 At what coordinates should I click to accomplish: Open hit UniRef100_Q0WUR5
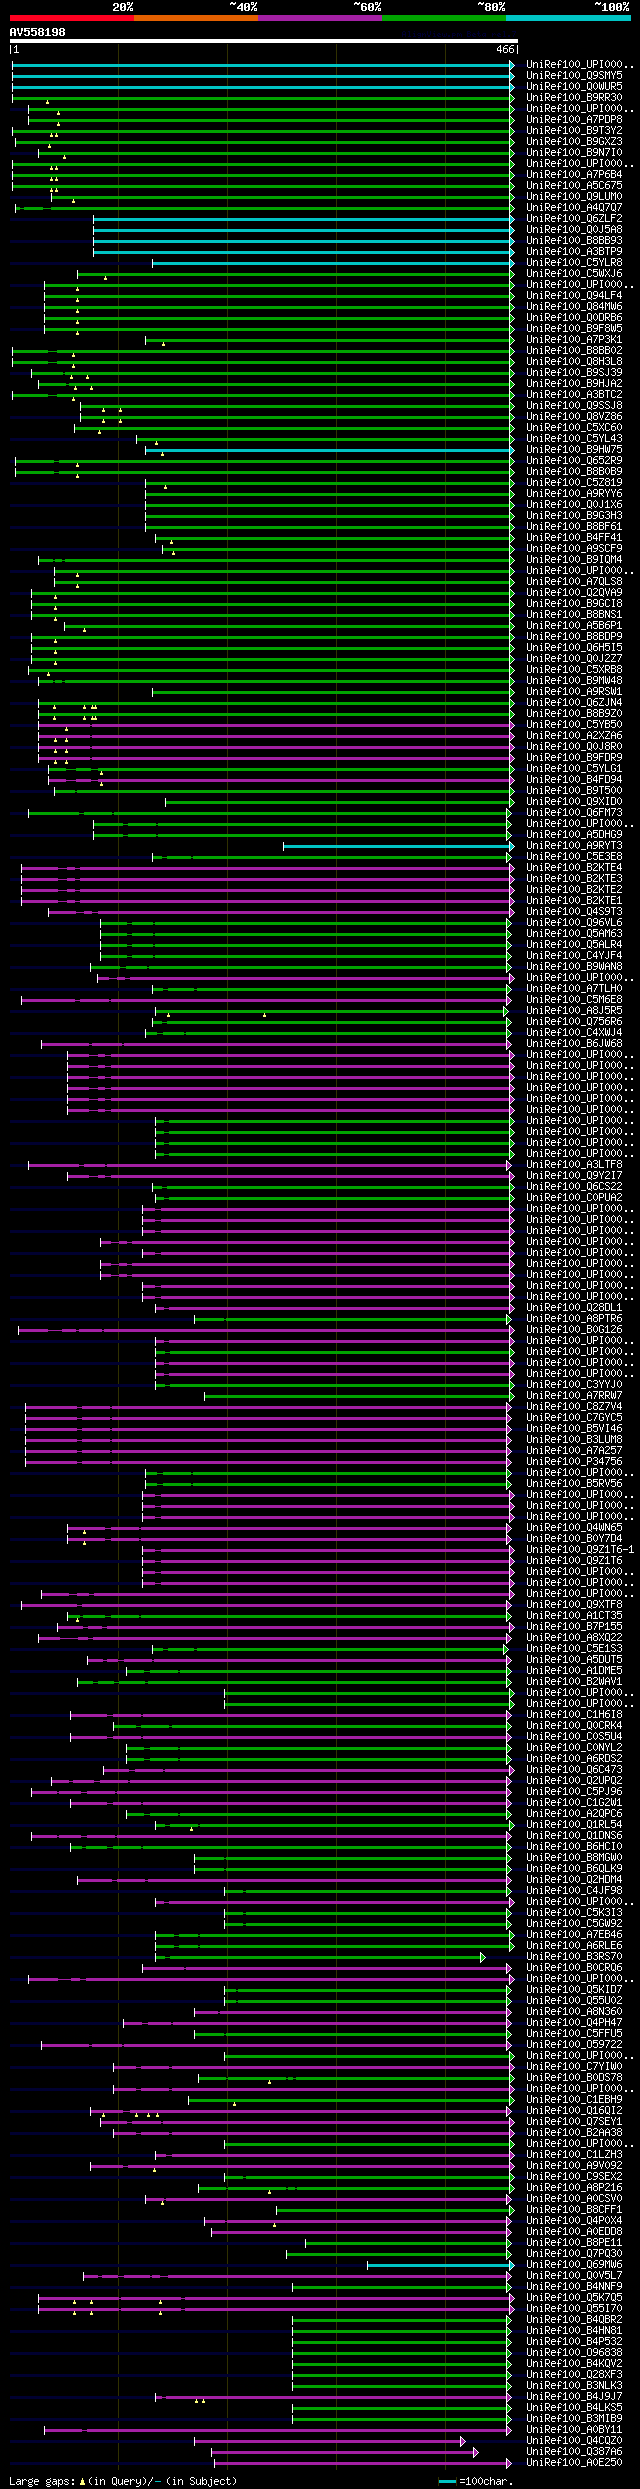coord(574,86)
